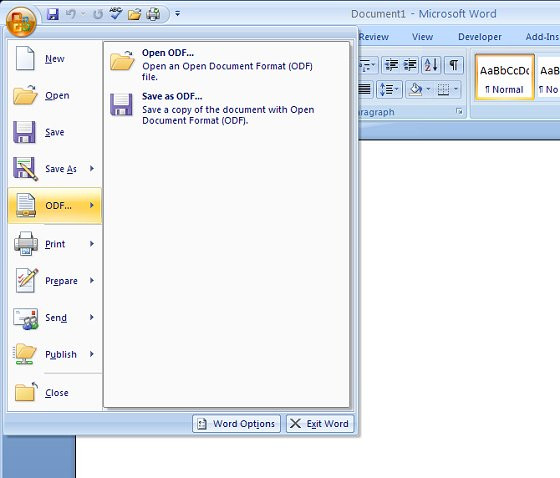Apply No Spacing style thumbnail
Image resolution: width=560 pixels, height=478 pixels.
tap(548, 77)
